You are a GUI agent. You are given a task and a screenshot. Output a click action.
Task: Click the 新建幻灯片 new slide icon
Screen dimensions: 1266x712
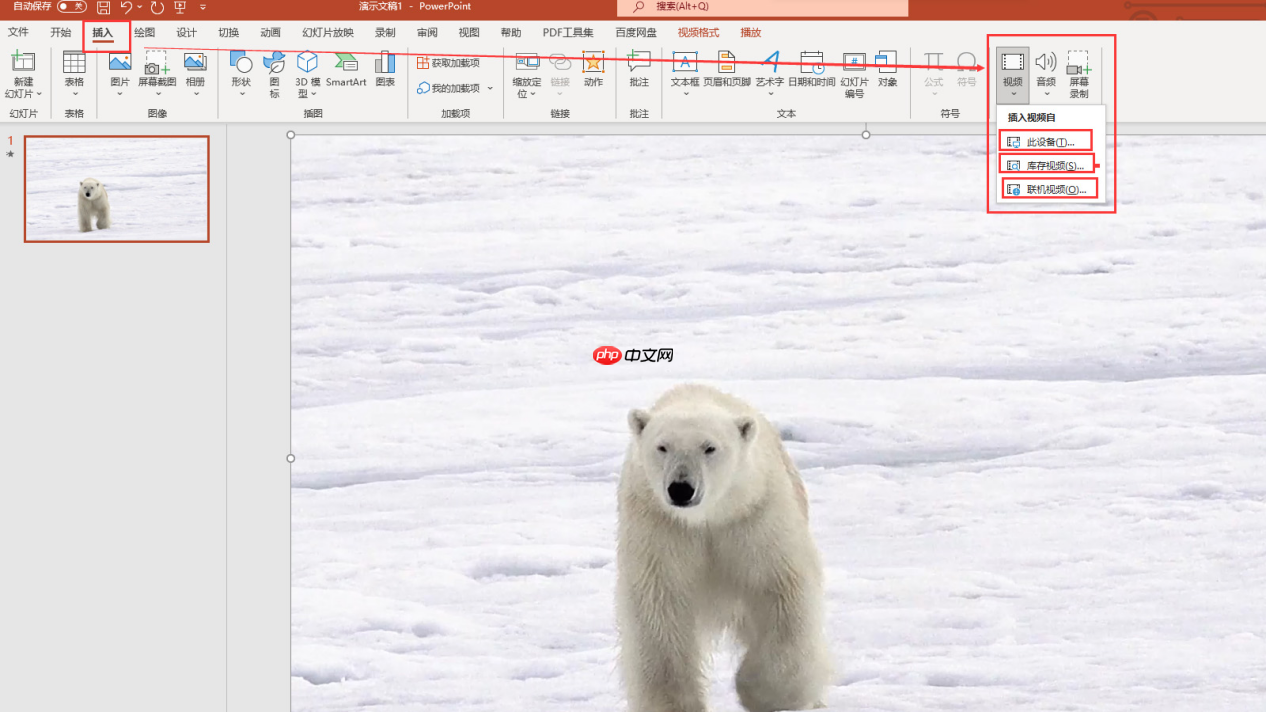coord(22,63)
